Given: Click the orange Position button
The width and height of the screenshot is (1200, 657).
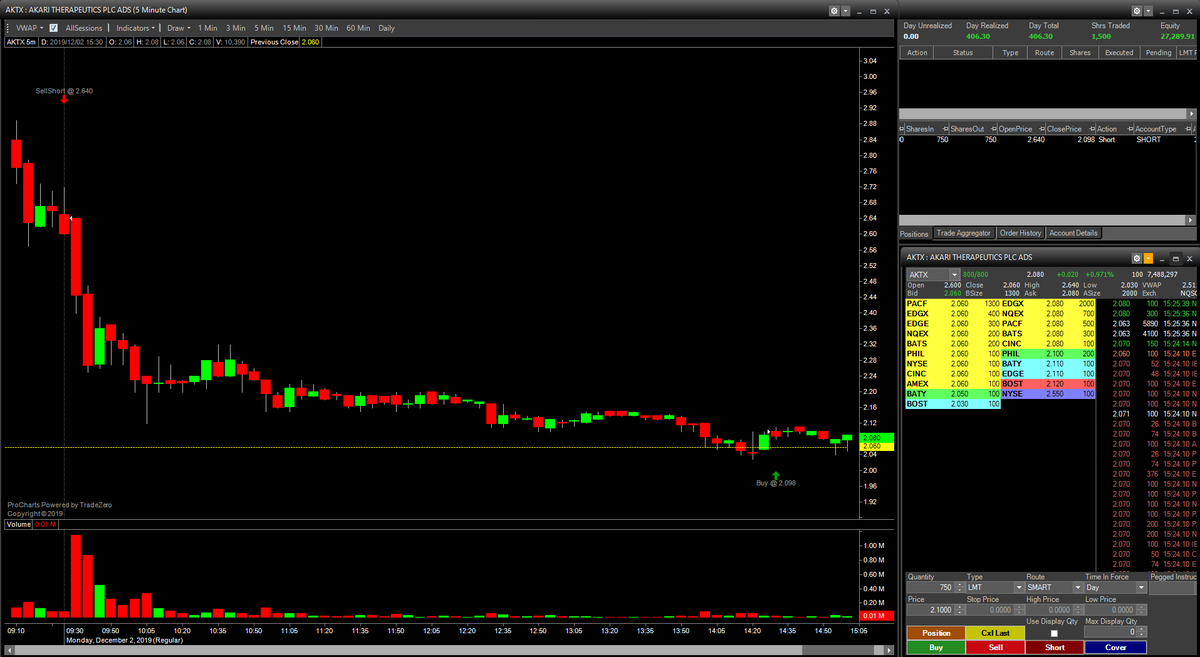Looking at the screenshot, I should pyautogui.click(x=936, y=633).
